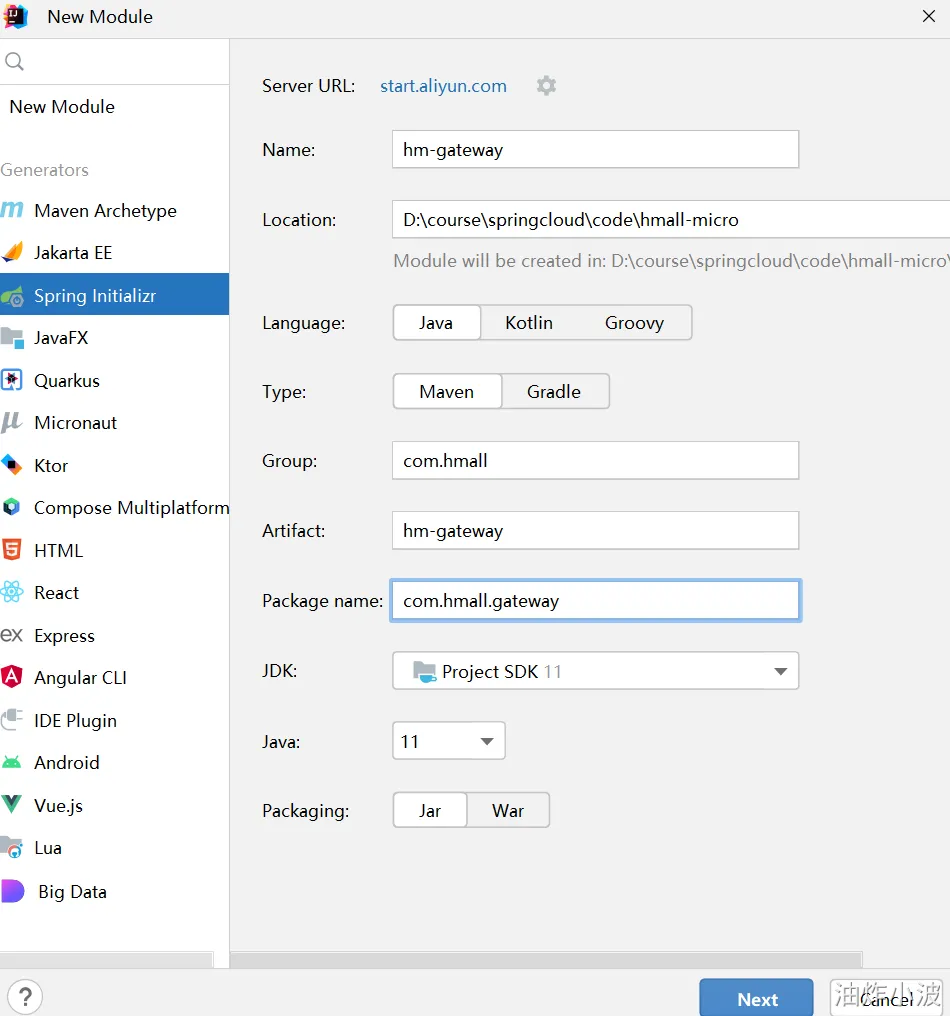Select Compose Multiplatform generator
Viewport: 950px width, 1016px height.
(x=131, y=508)
